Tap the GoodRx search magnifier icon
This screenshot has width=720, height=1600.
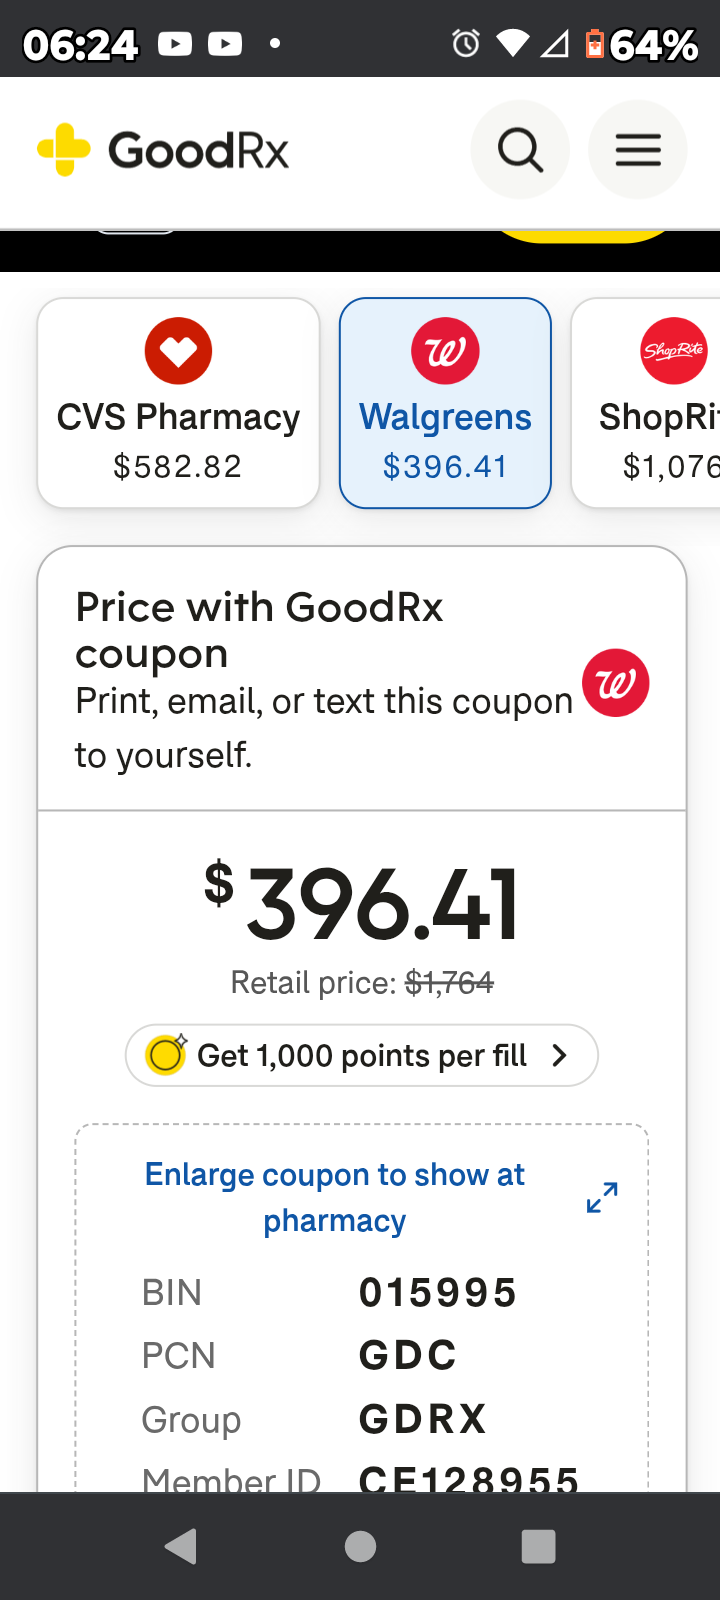point(520,151)
